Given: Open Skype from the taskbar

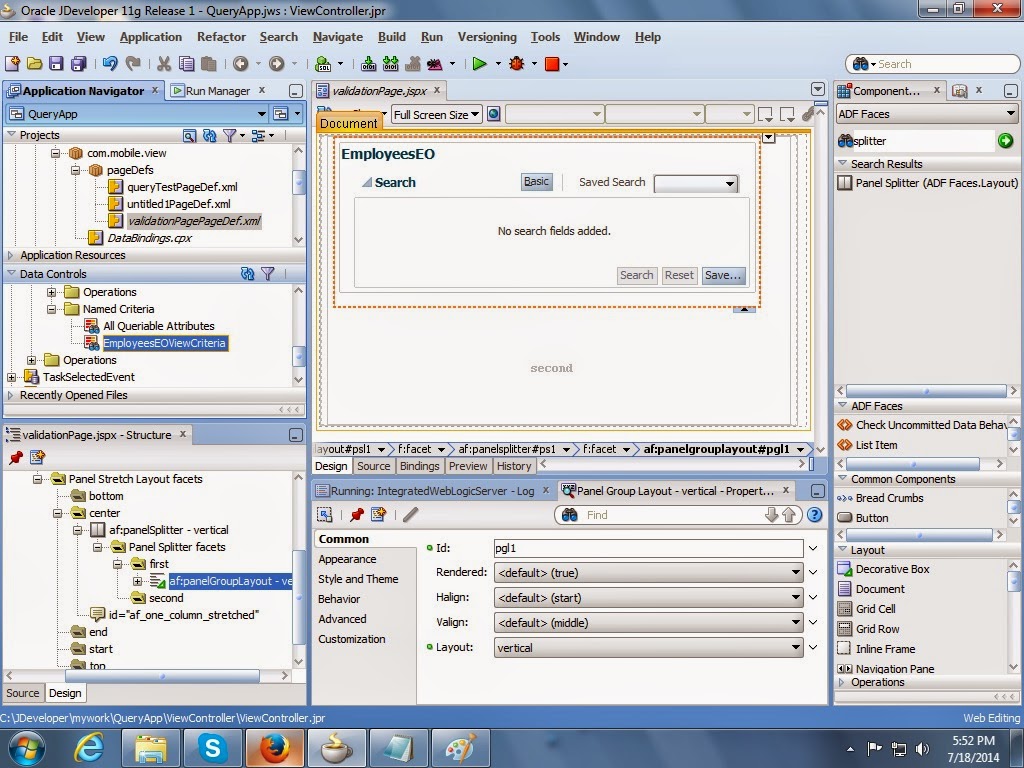Looking at the screenshot, I should [212, 748].
